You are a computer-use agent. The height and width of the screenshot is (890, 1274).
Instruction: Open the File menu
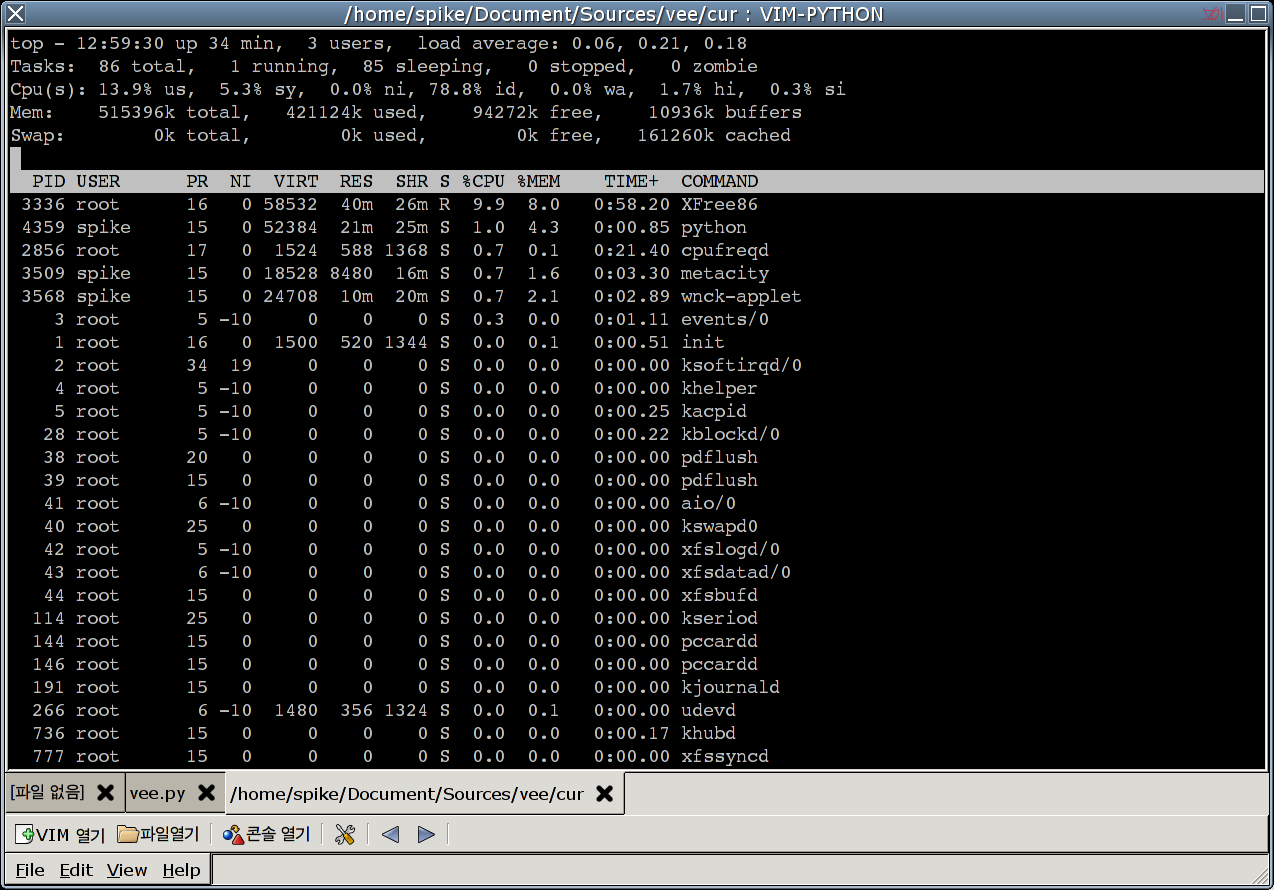(30, 870)
